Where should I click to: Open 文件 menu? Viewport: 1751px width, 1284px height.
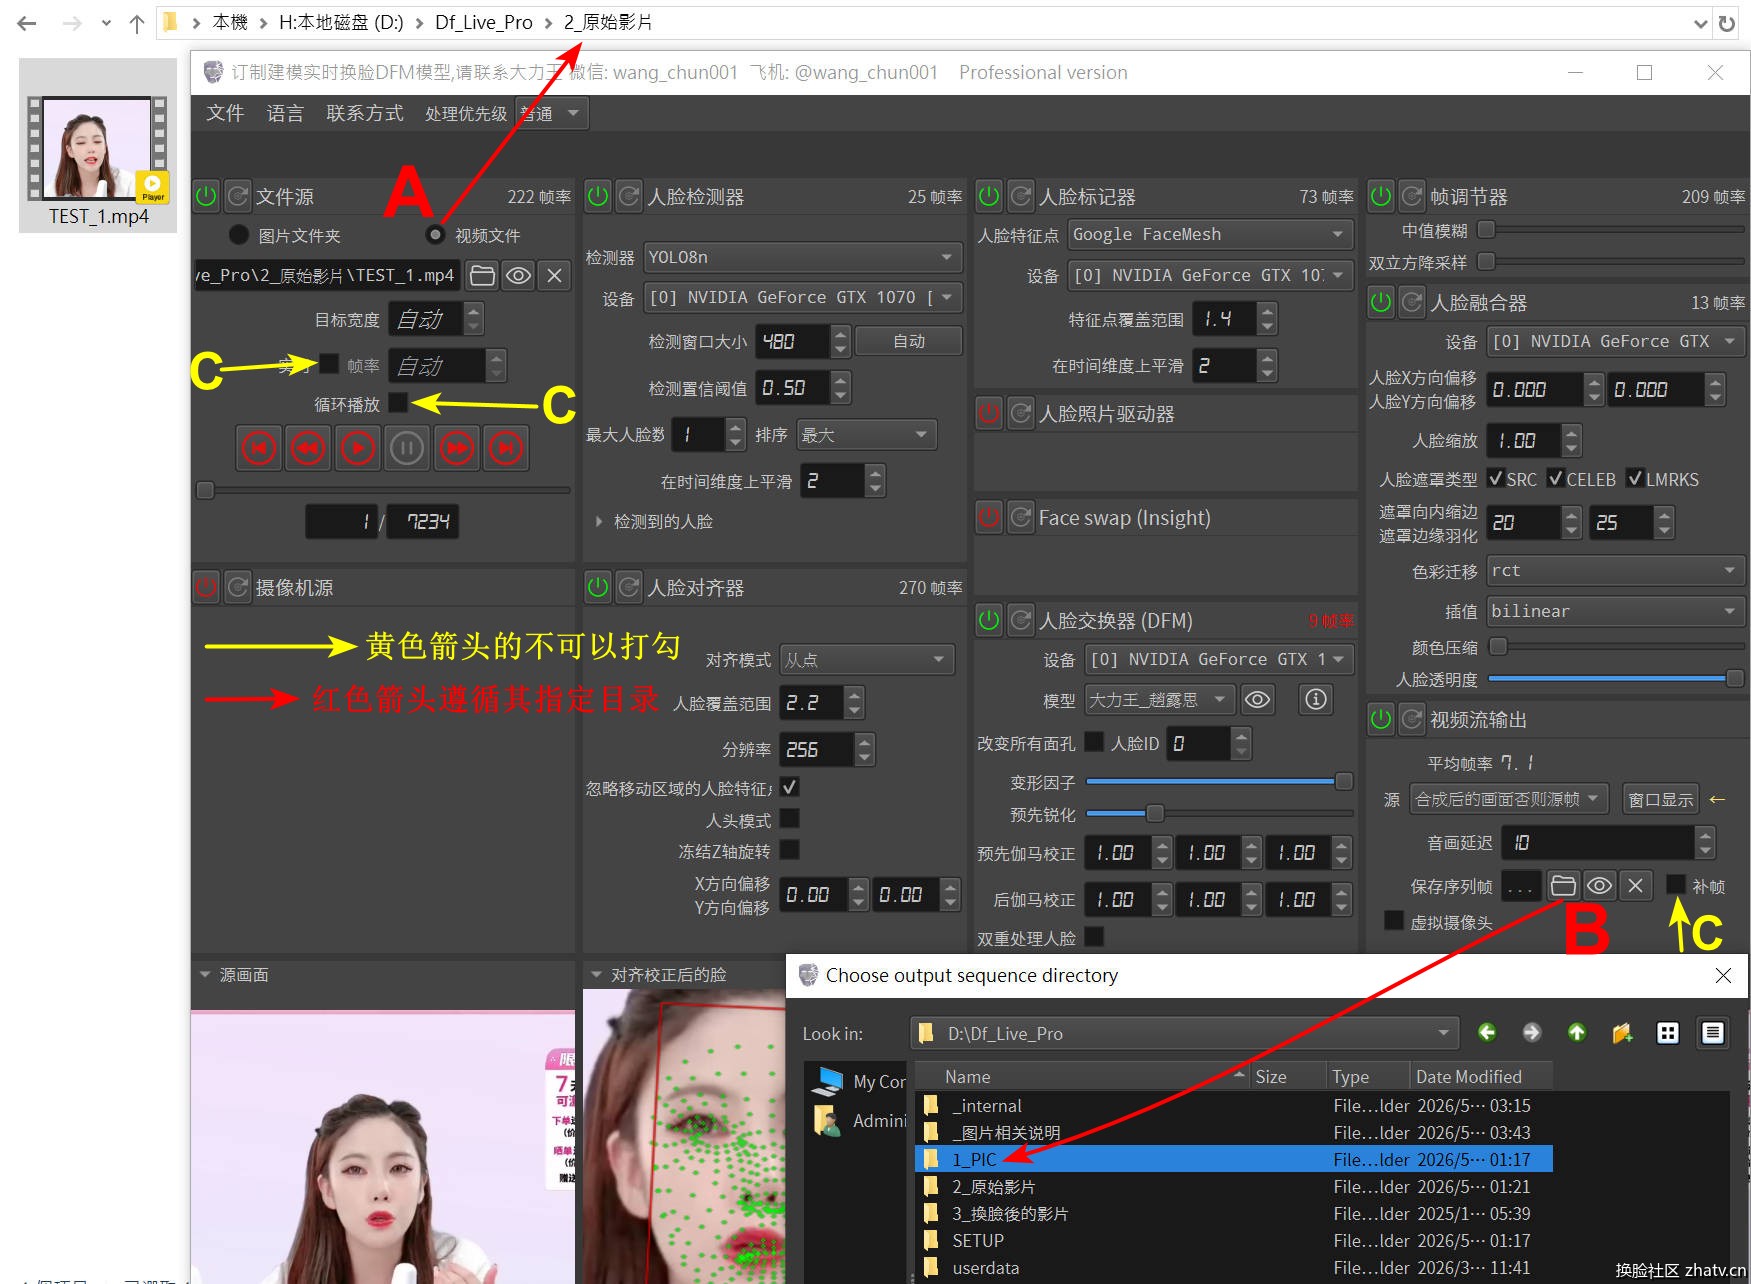[225, 113]
